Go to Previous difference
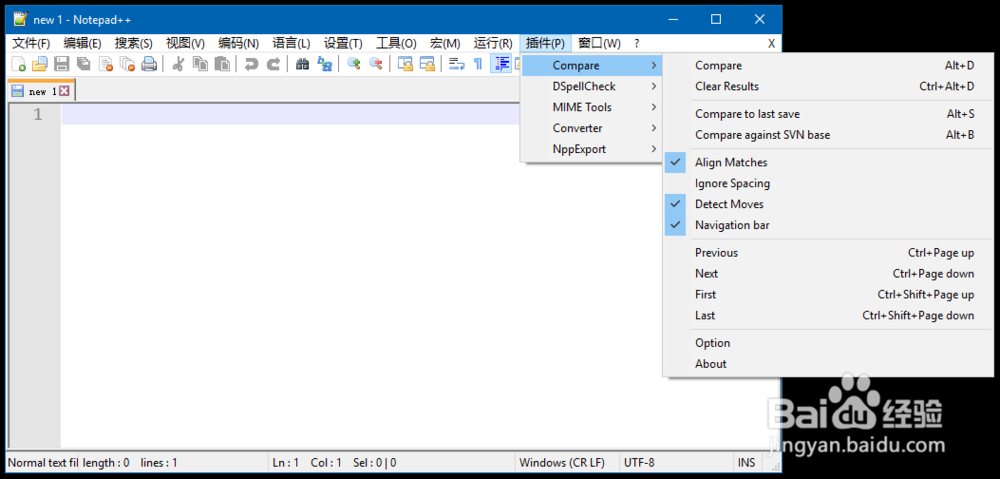The height and width of the screenshot is (479, 1000). 829,253
